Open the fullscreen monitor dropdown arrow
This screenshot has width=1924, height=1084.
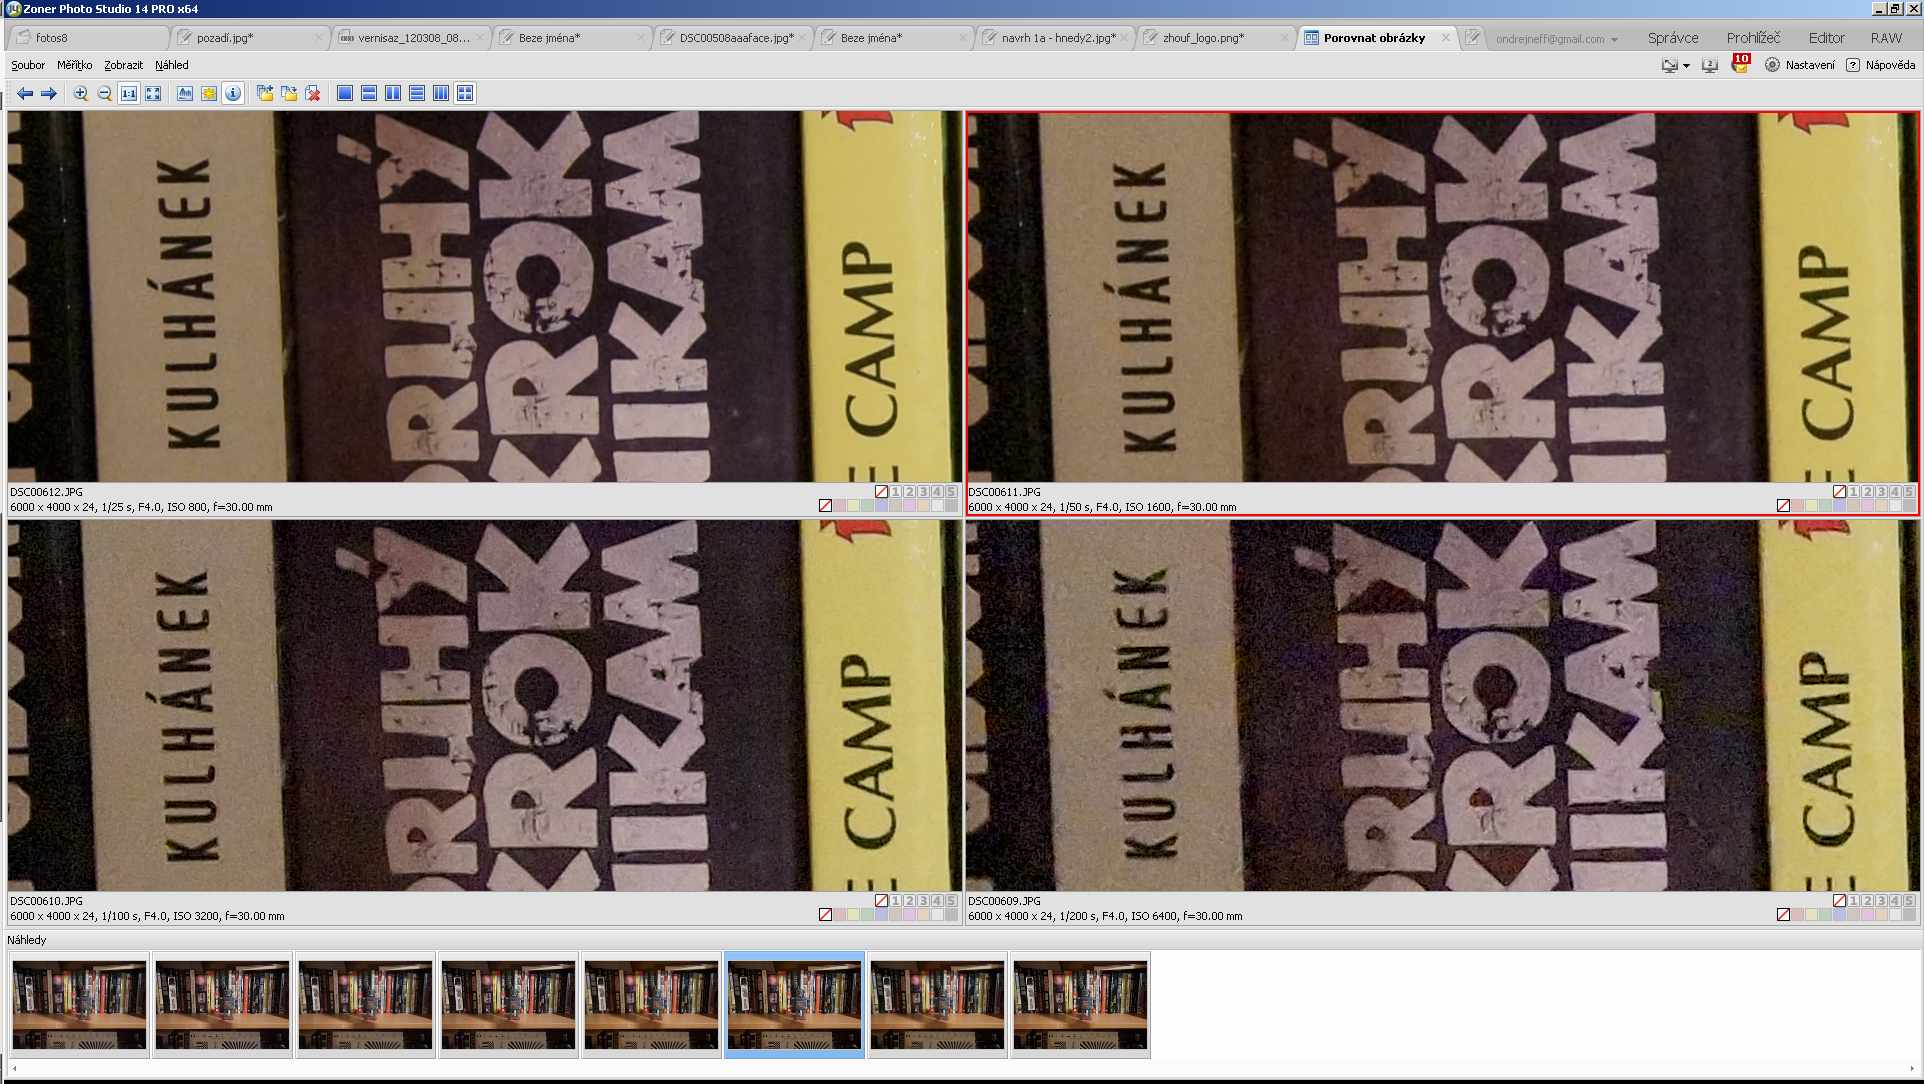[x=1686, y=66]
